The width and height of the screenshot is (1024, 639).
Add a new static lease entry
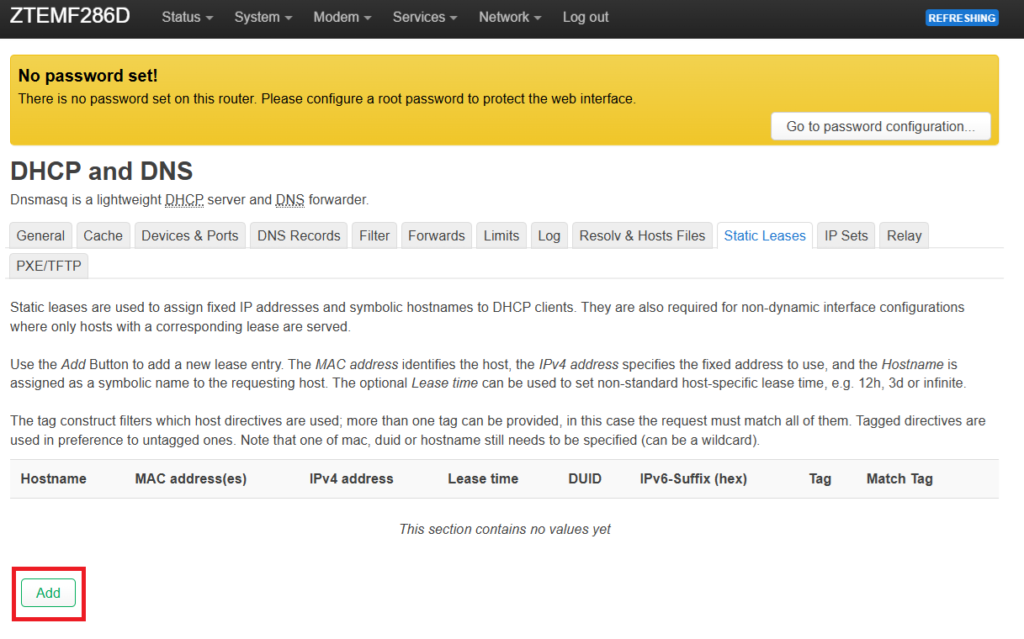tap(48, 593)
